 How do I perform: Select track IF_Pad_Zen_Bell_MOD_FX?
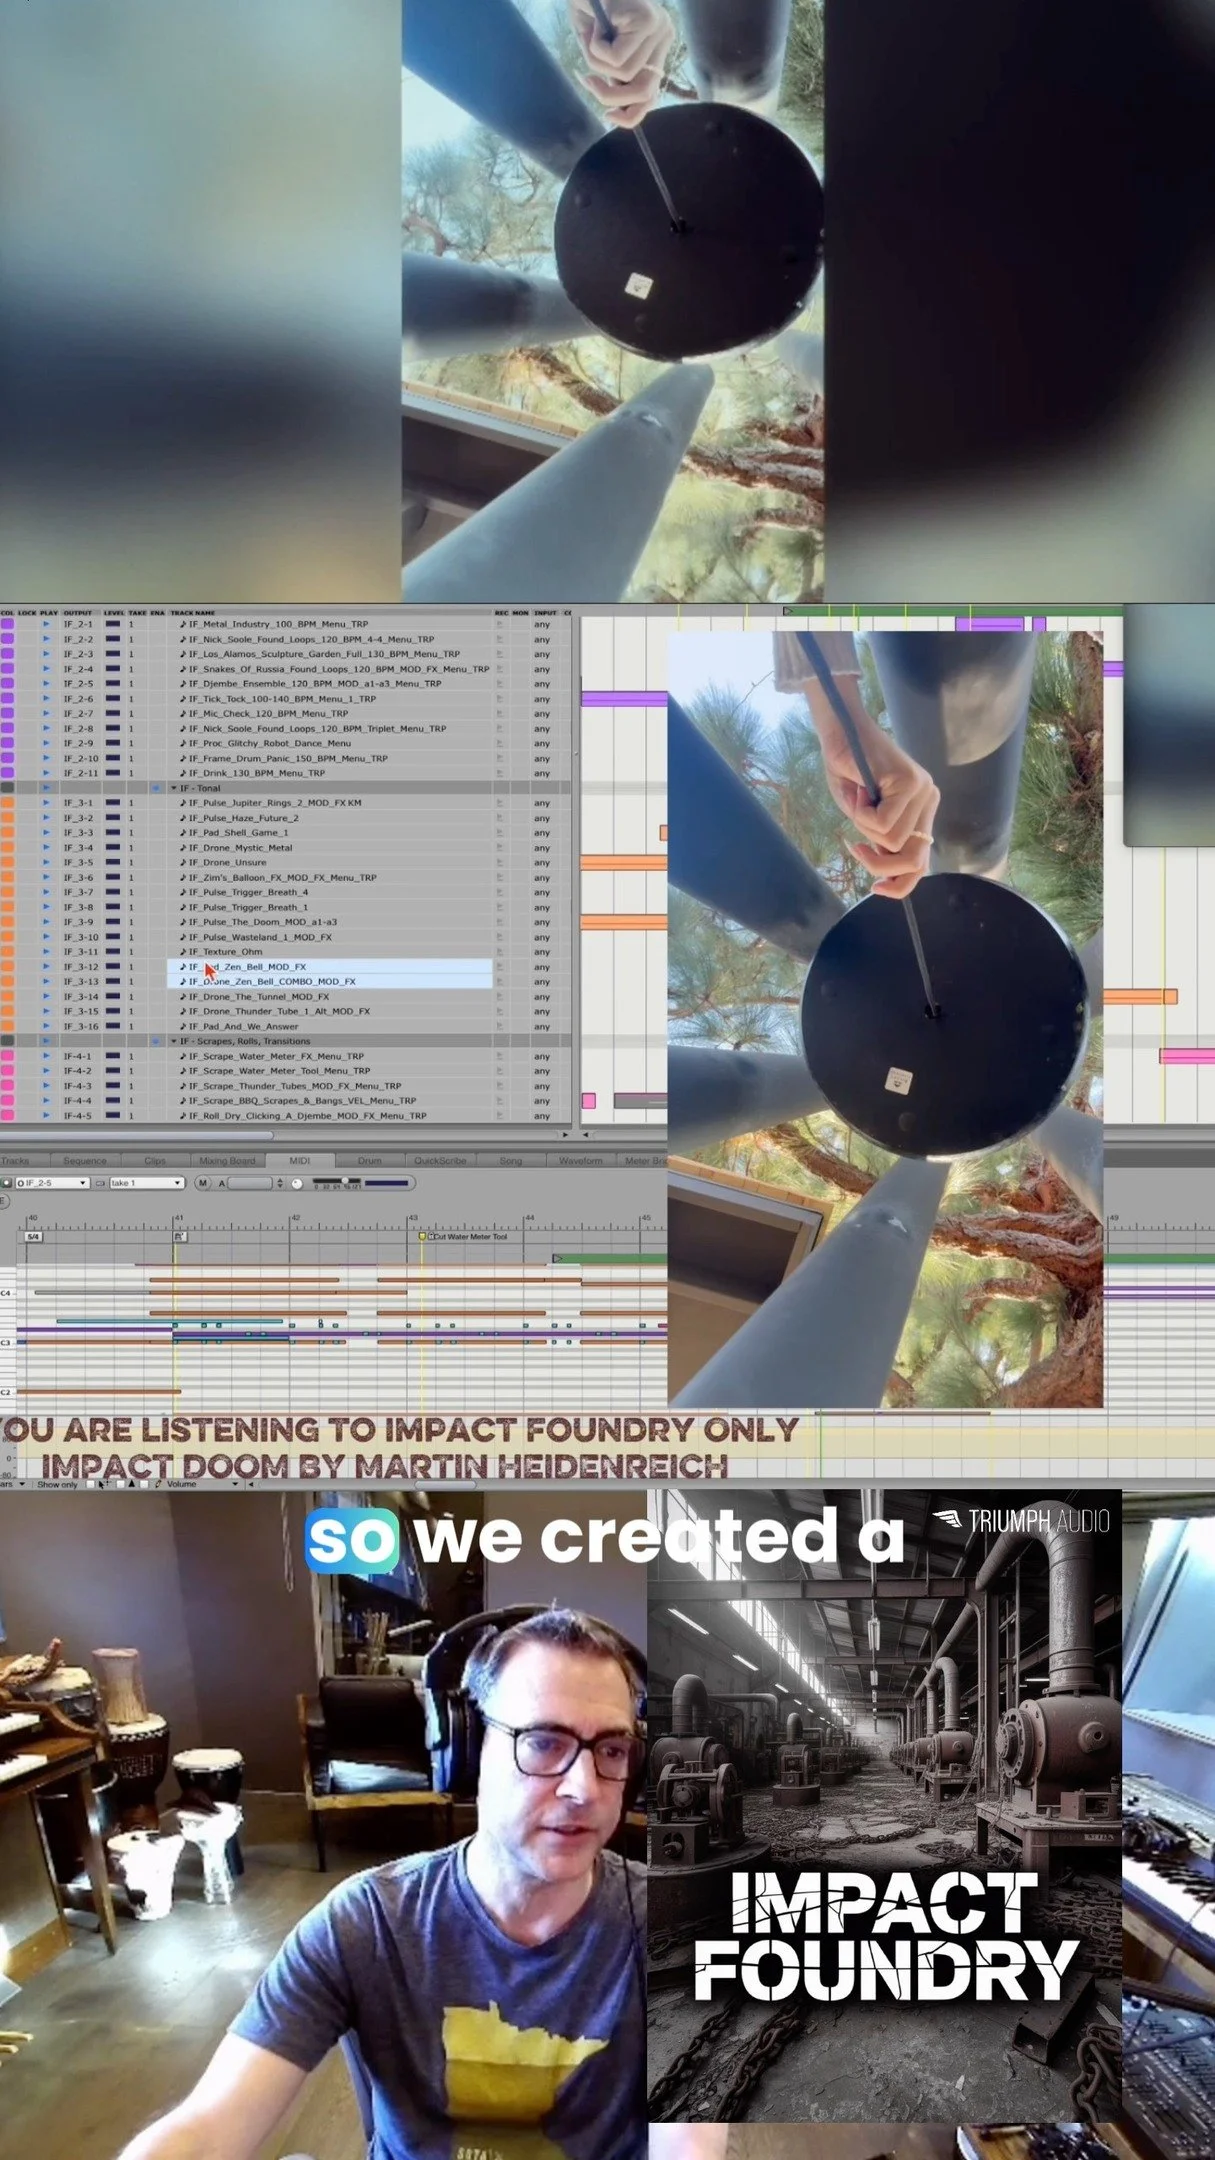(331, 967)
